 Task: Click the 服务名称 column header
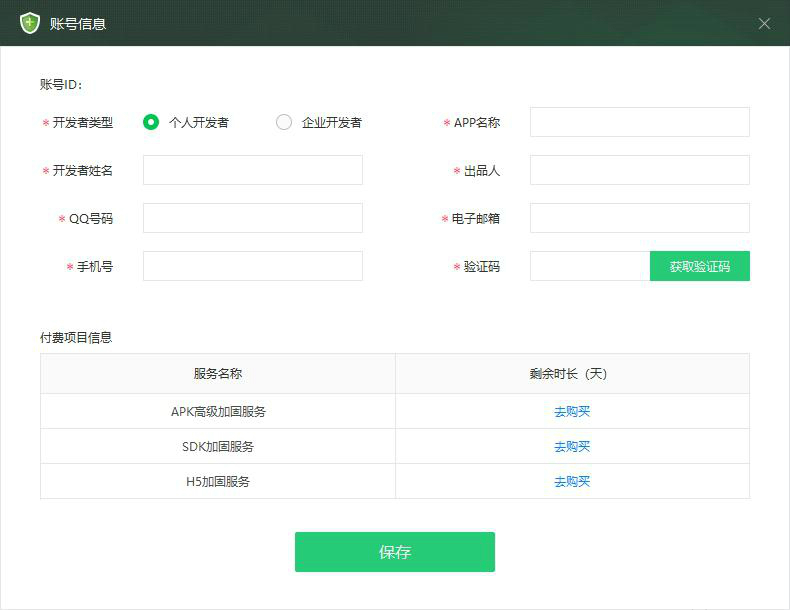218,374
